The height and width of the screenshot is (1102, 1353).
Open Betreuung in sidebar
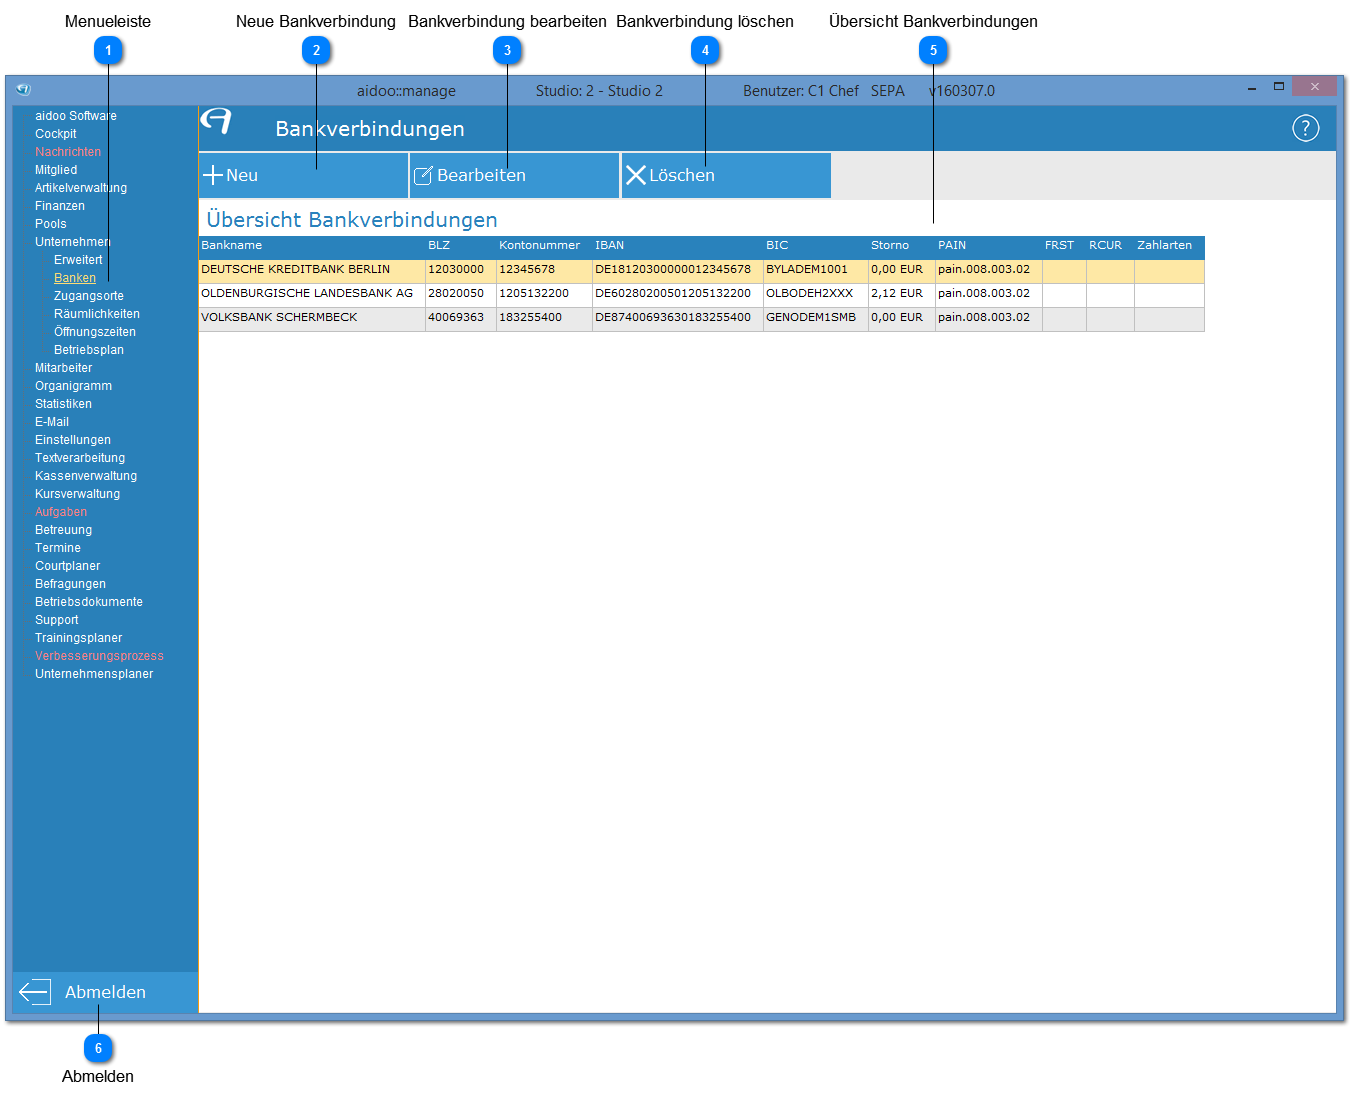click(x=64, y=530)
